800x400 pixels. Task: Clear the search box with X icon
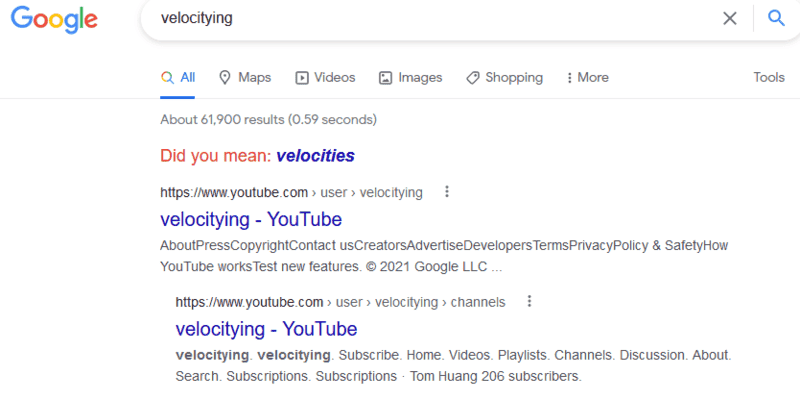point(730,18)
